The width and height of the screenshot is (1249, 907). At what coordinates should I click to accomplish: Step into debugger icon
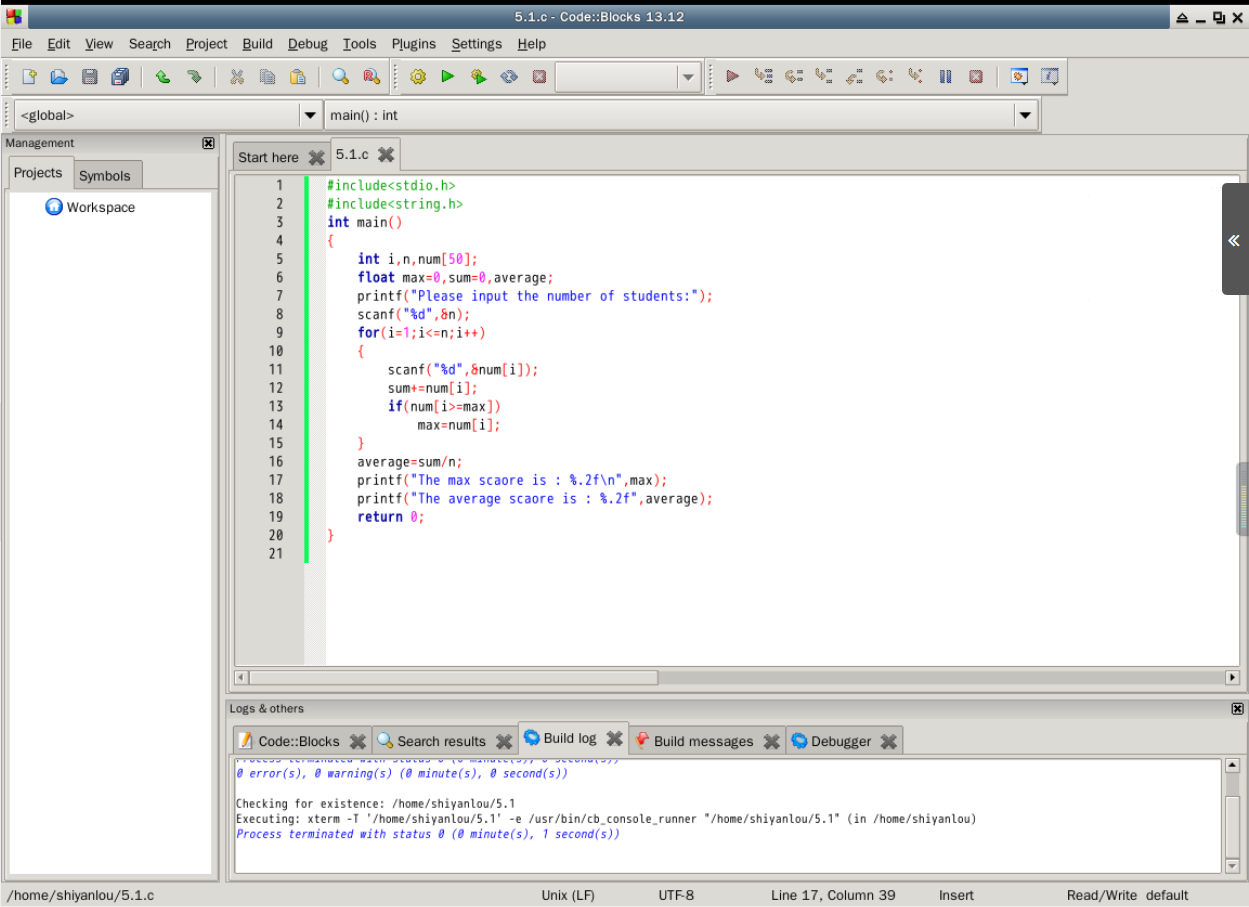pyautogui.click(x=824, y=76)
